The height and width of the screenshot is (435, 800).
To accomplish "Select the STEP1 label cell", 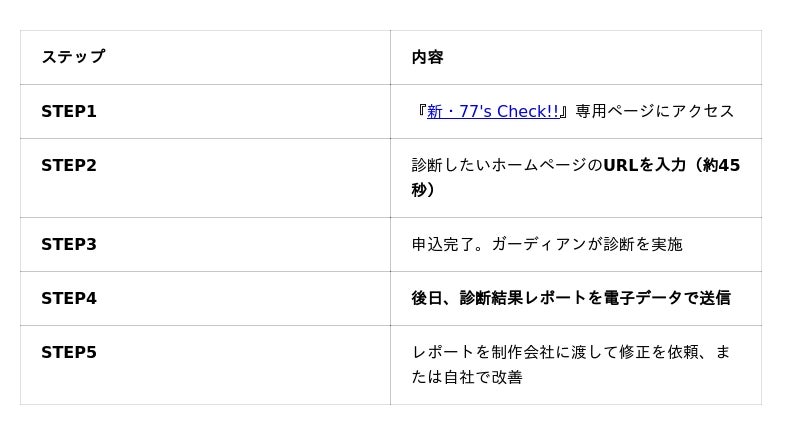I will pos(69,111).
